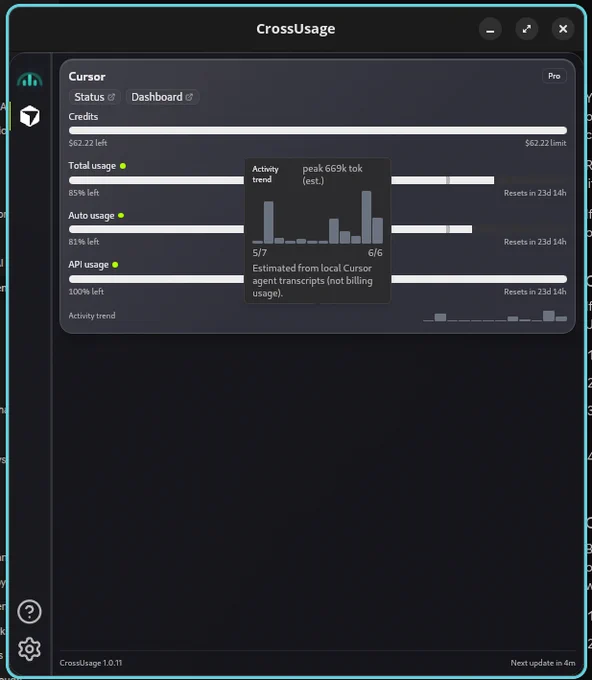Click the Auto usage green status dot
This screenshot has width=592, height=680.
tap(121, 216)
